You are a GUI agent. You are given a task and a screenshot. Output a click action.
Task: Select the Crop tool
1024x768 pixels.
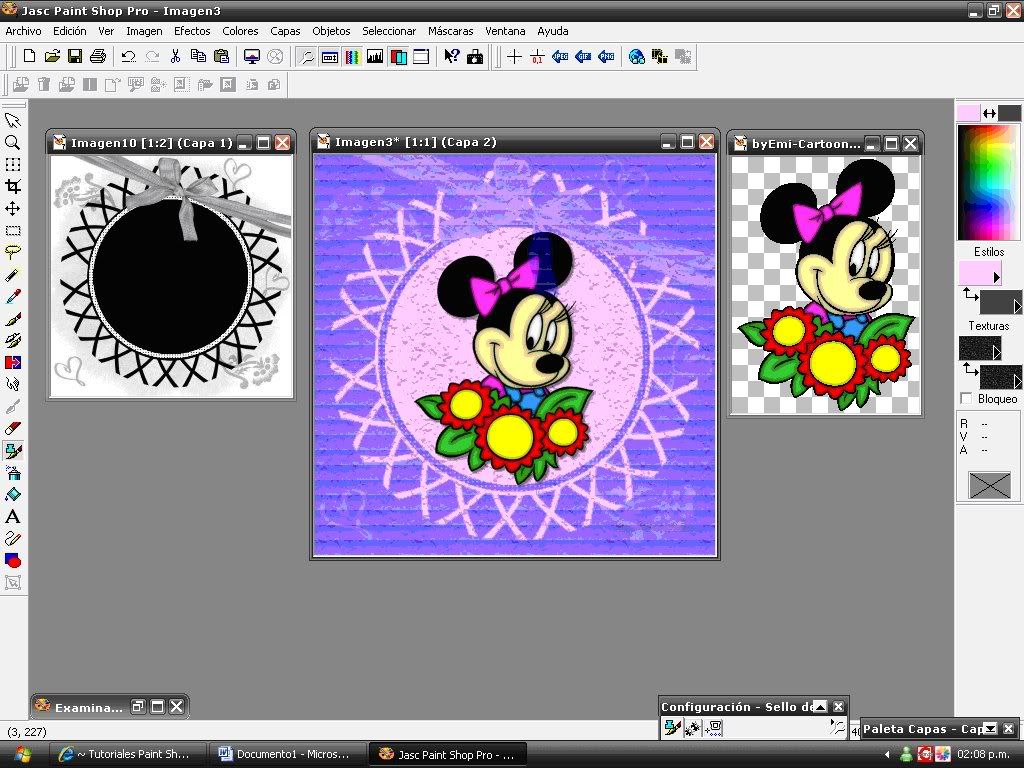[x=13, y=187]
